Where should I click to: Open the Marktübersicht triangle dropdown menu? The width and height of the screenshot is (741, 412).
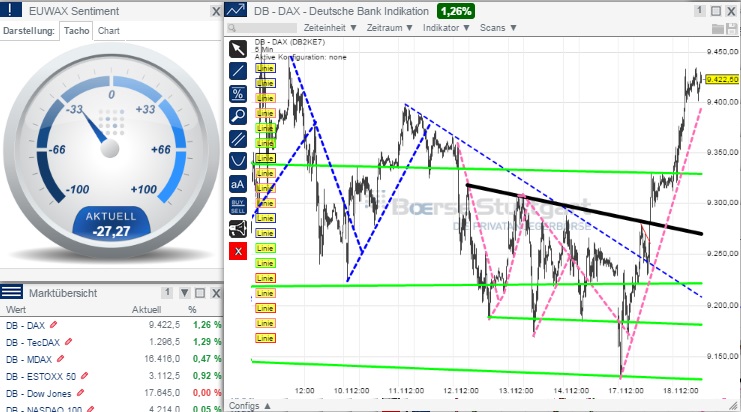pyautogui.click(x=185, y=293)
